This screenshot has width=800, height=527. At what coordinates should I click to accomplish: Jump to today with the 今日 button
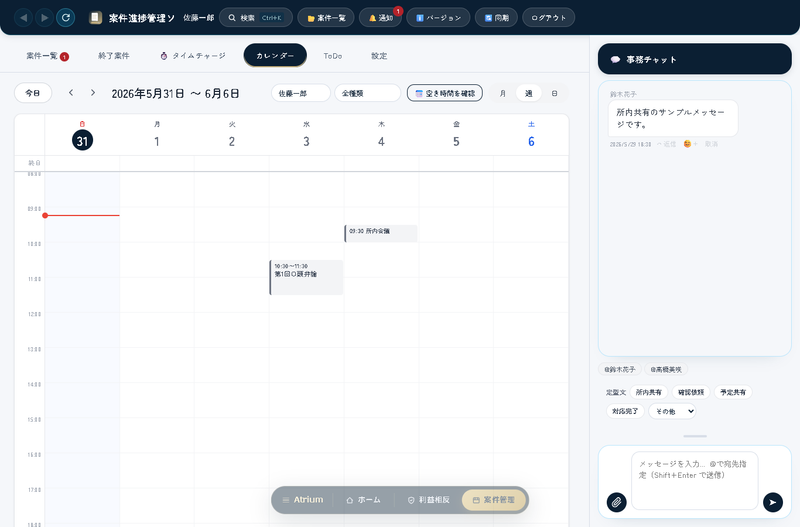pos(33,93)
